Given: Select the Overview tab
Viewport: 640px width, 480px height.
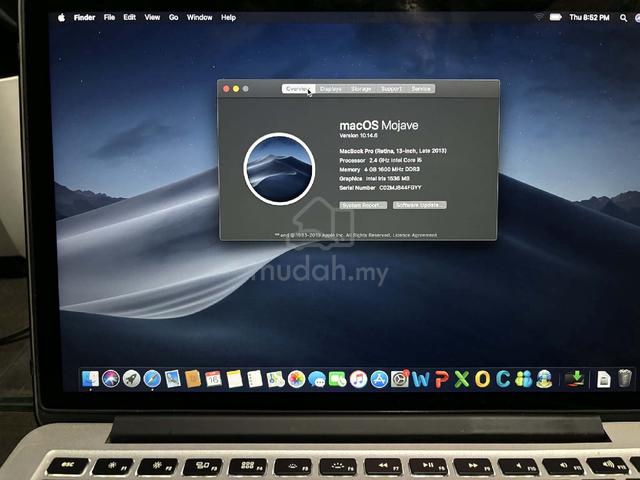Looking at the screenshot, I should click(x=298, y=89).
